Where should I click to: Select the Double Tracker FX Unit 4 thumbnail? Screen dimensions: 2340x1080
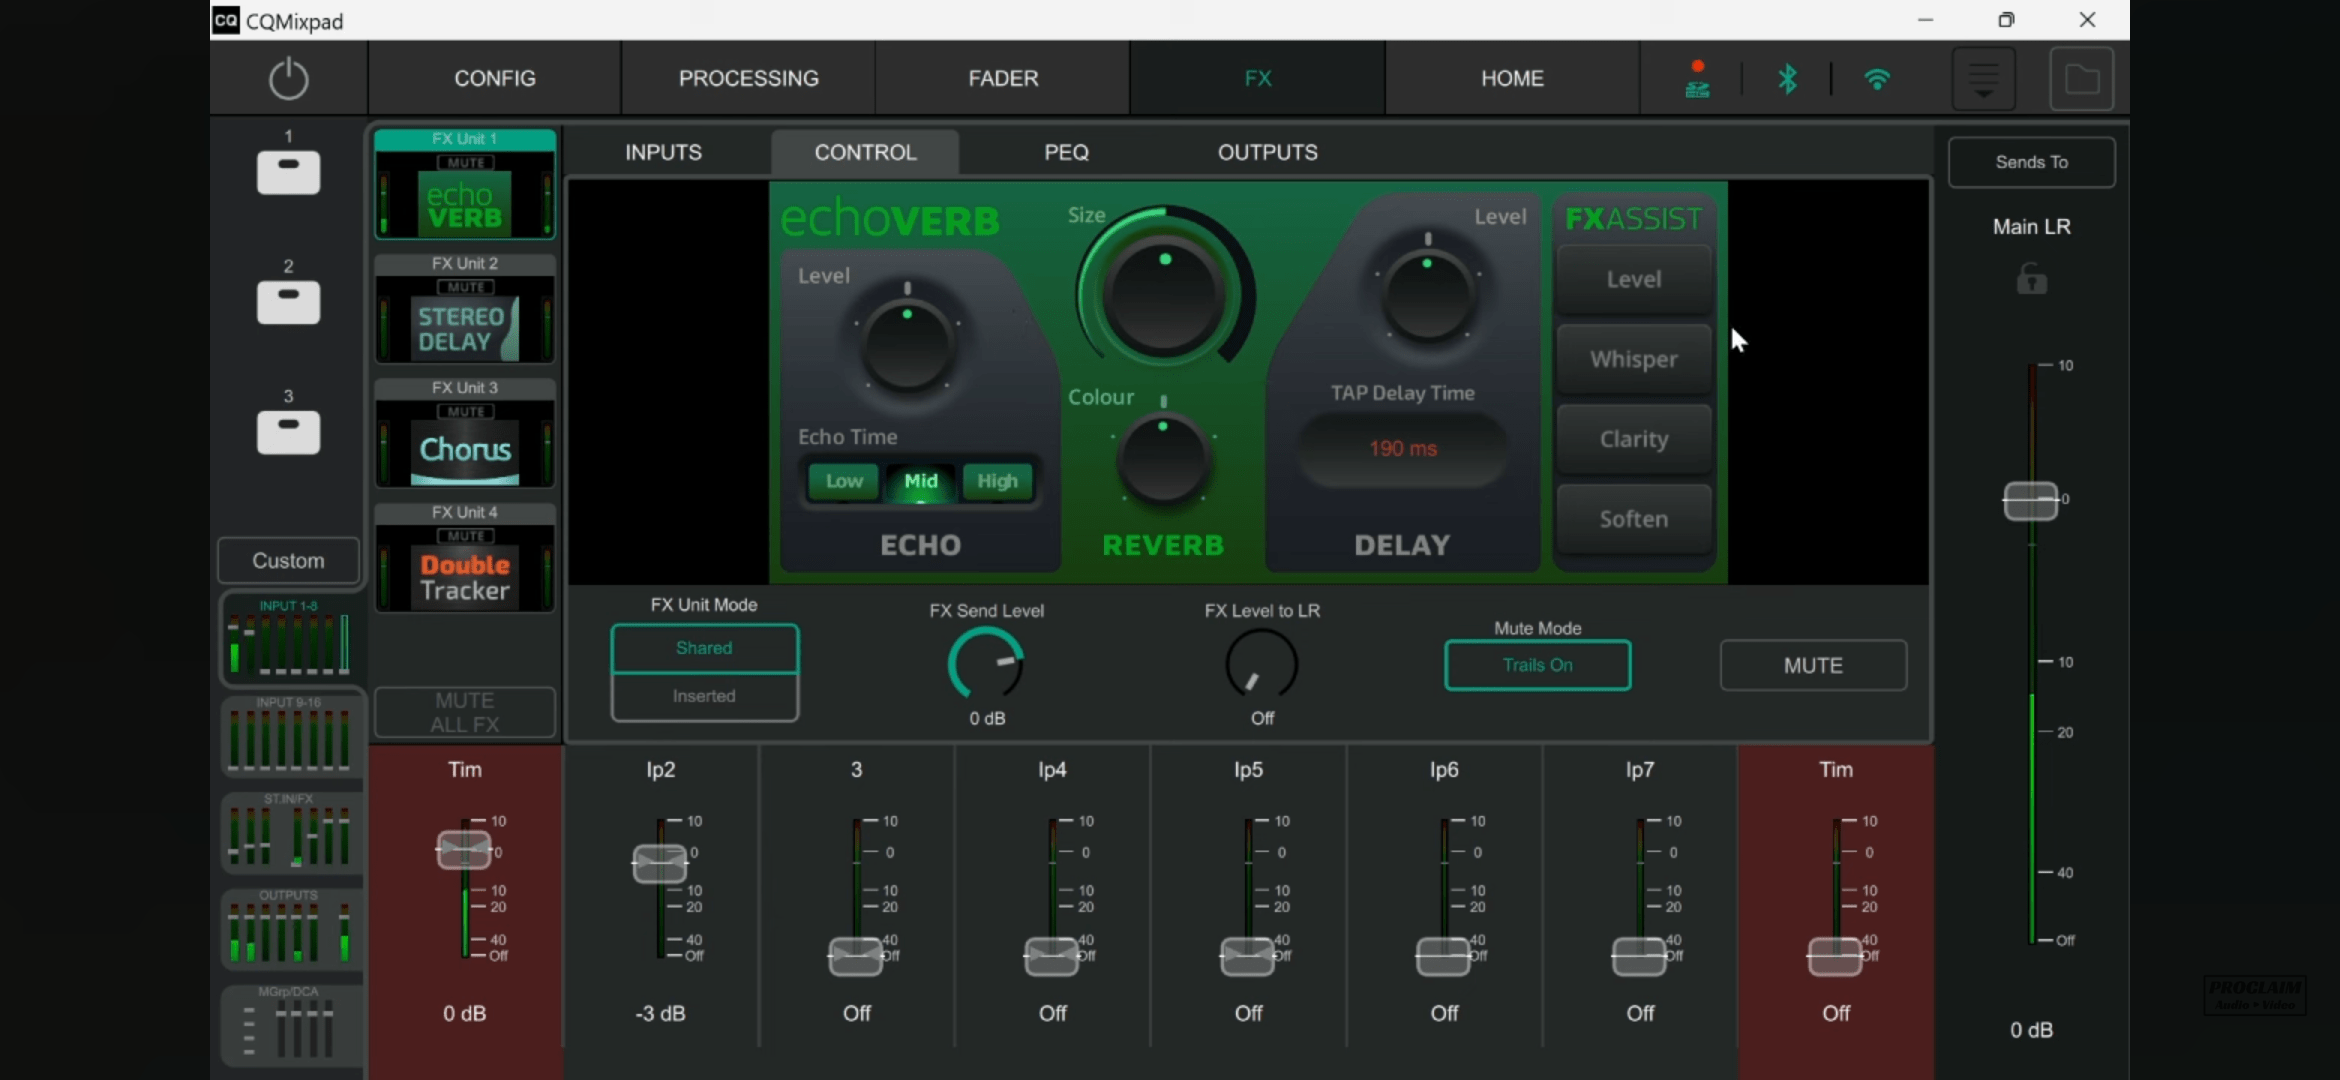[465, 558]
